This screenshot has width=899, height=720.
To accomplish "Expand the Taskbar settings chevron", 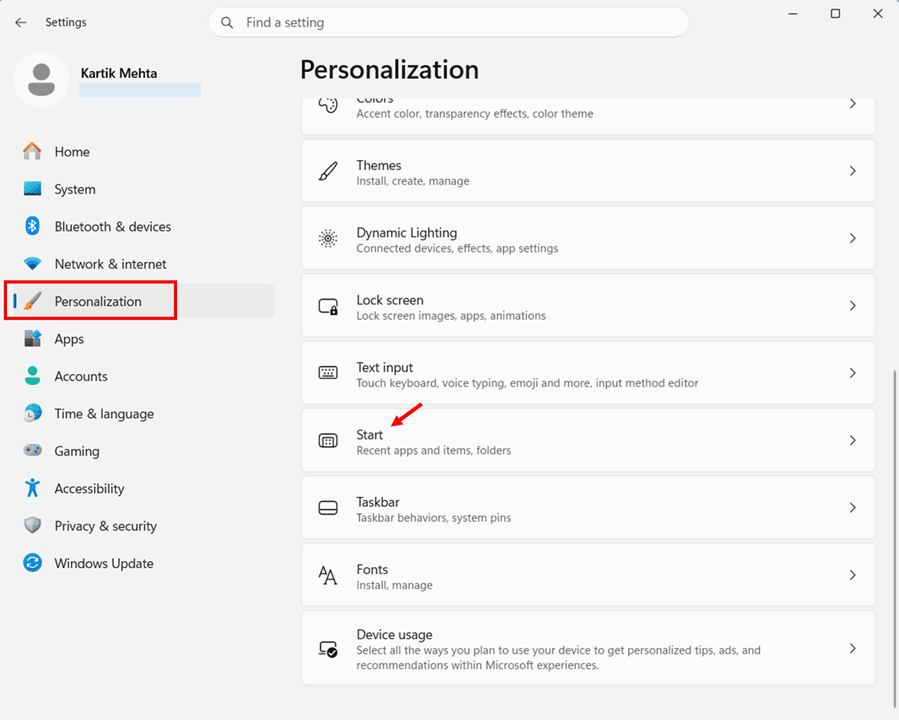I will point(852,508).
